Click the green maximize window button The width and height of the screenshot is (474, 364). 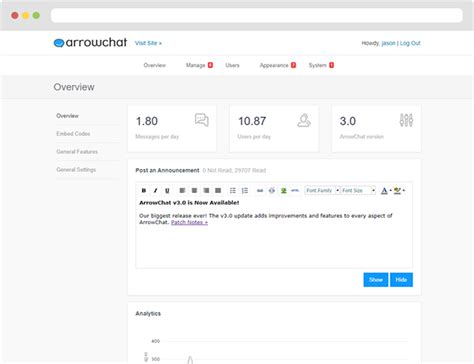36,15
